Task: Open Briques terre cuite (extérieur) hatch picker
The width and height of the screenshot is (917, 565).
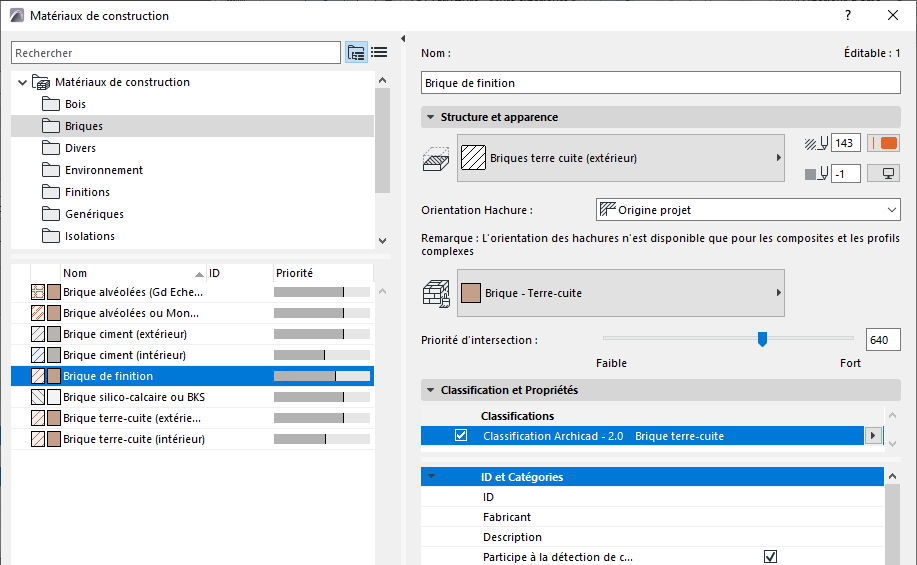Action: tap(620, 158)
